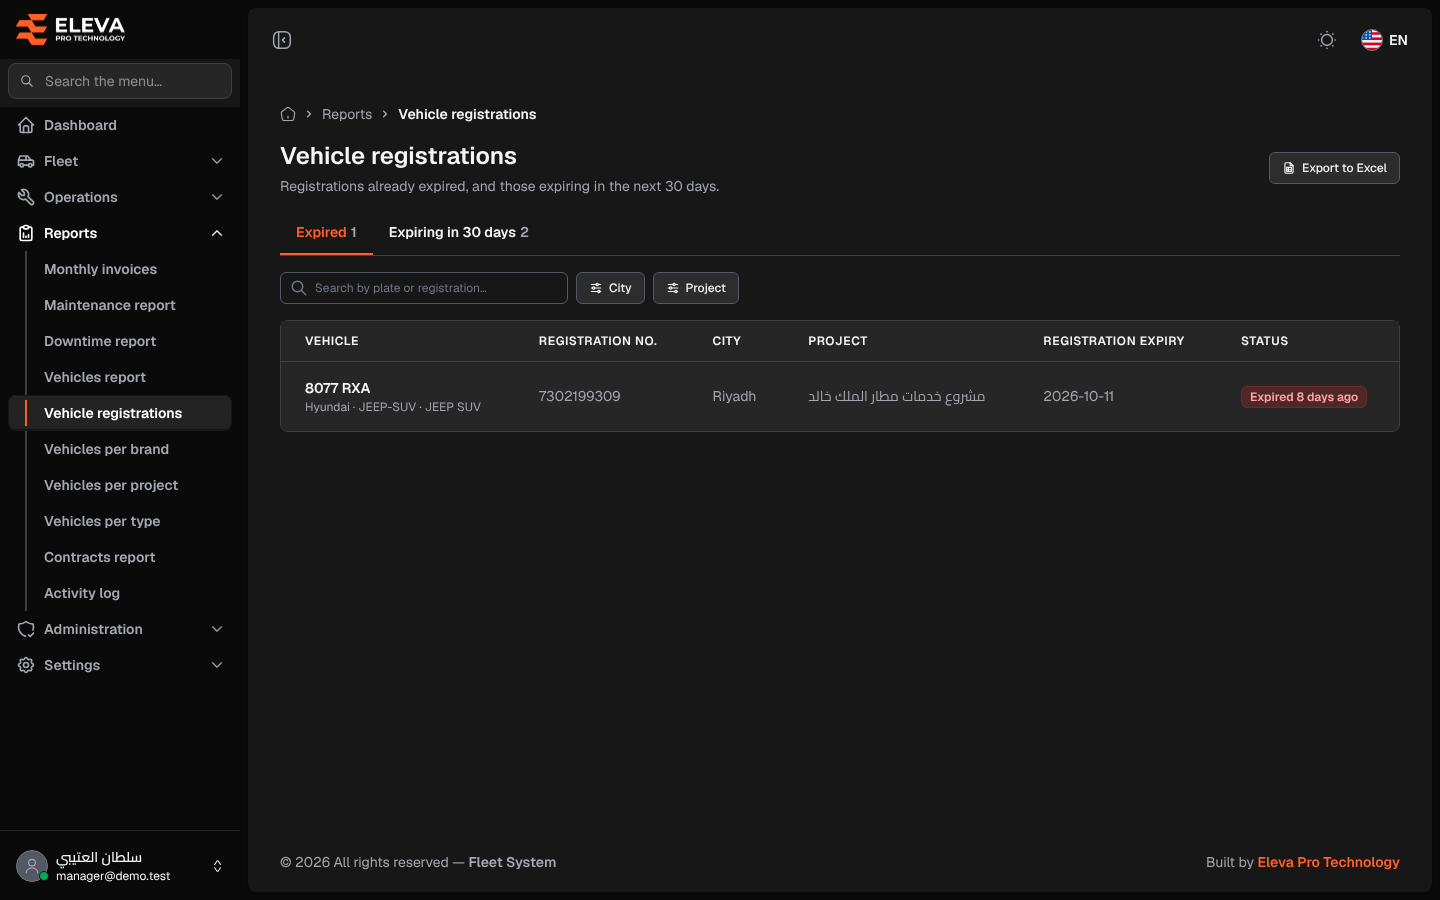Open Maintenance report
Viewport: 1440px width, 900px height.
pyautogui.click(x=110, y=305)
